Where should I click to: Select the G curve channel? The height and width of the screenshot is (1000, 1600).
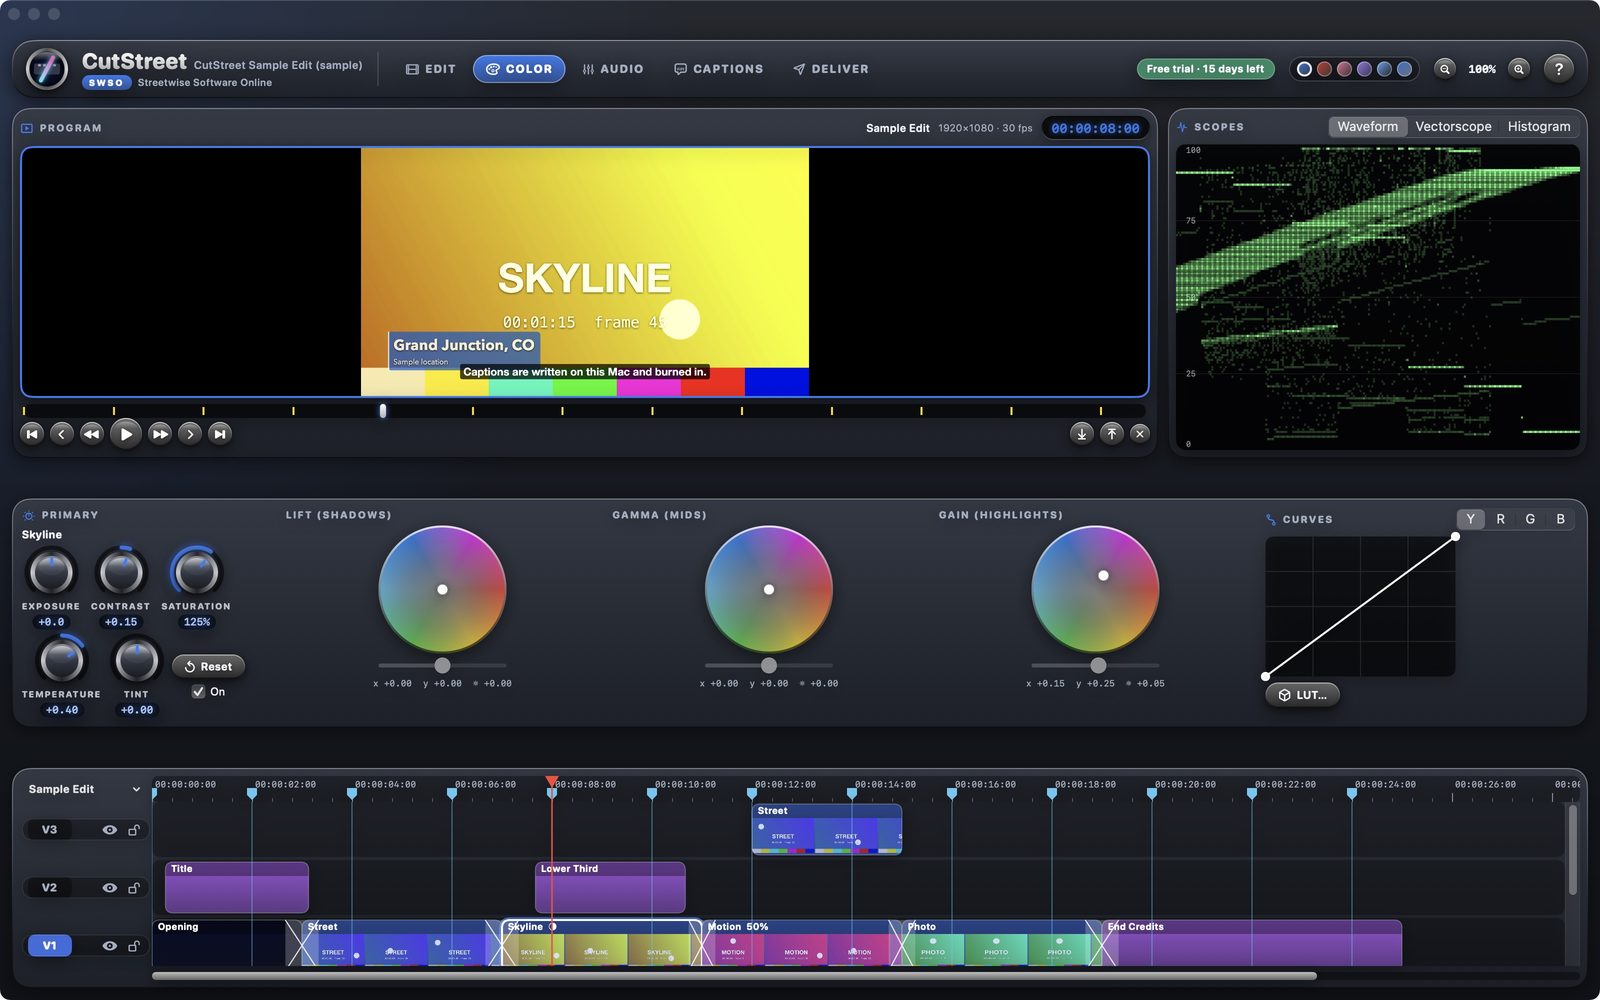[1530, 519]
